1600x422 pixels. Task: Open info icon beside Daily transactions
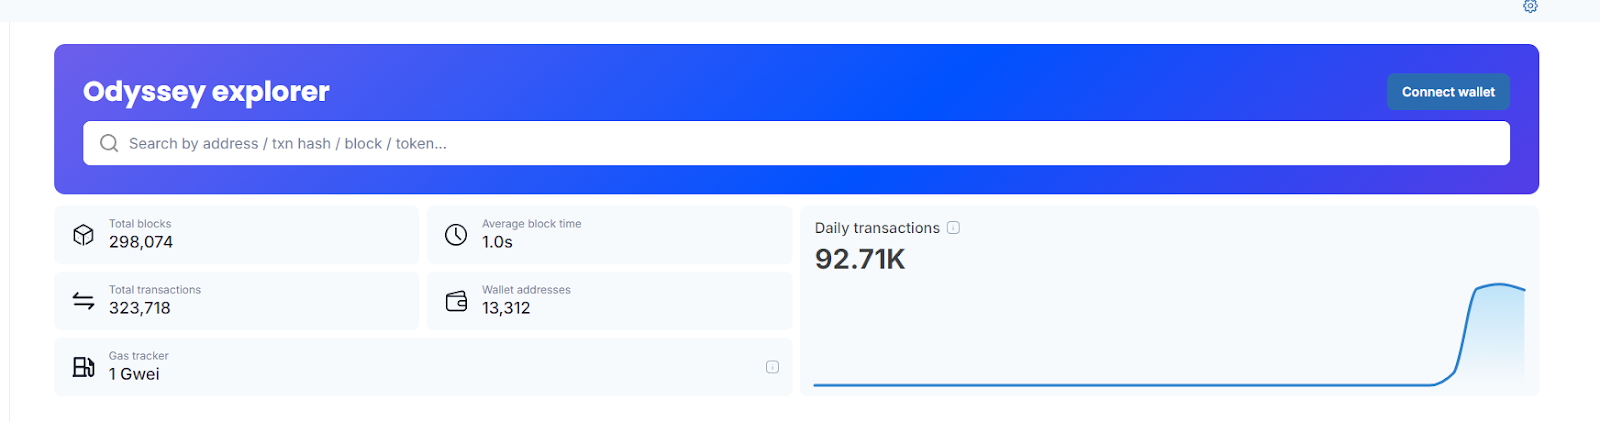[953, 228]
